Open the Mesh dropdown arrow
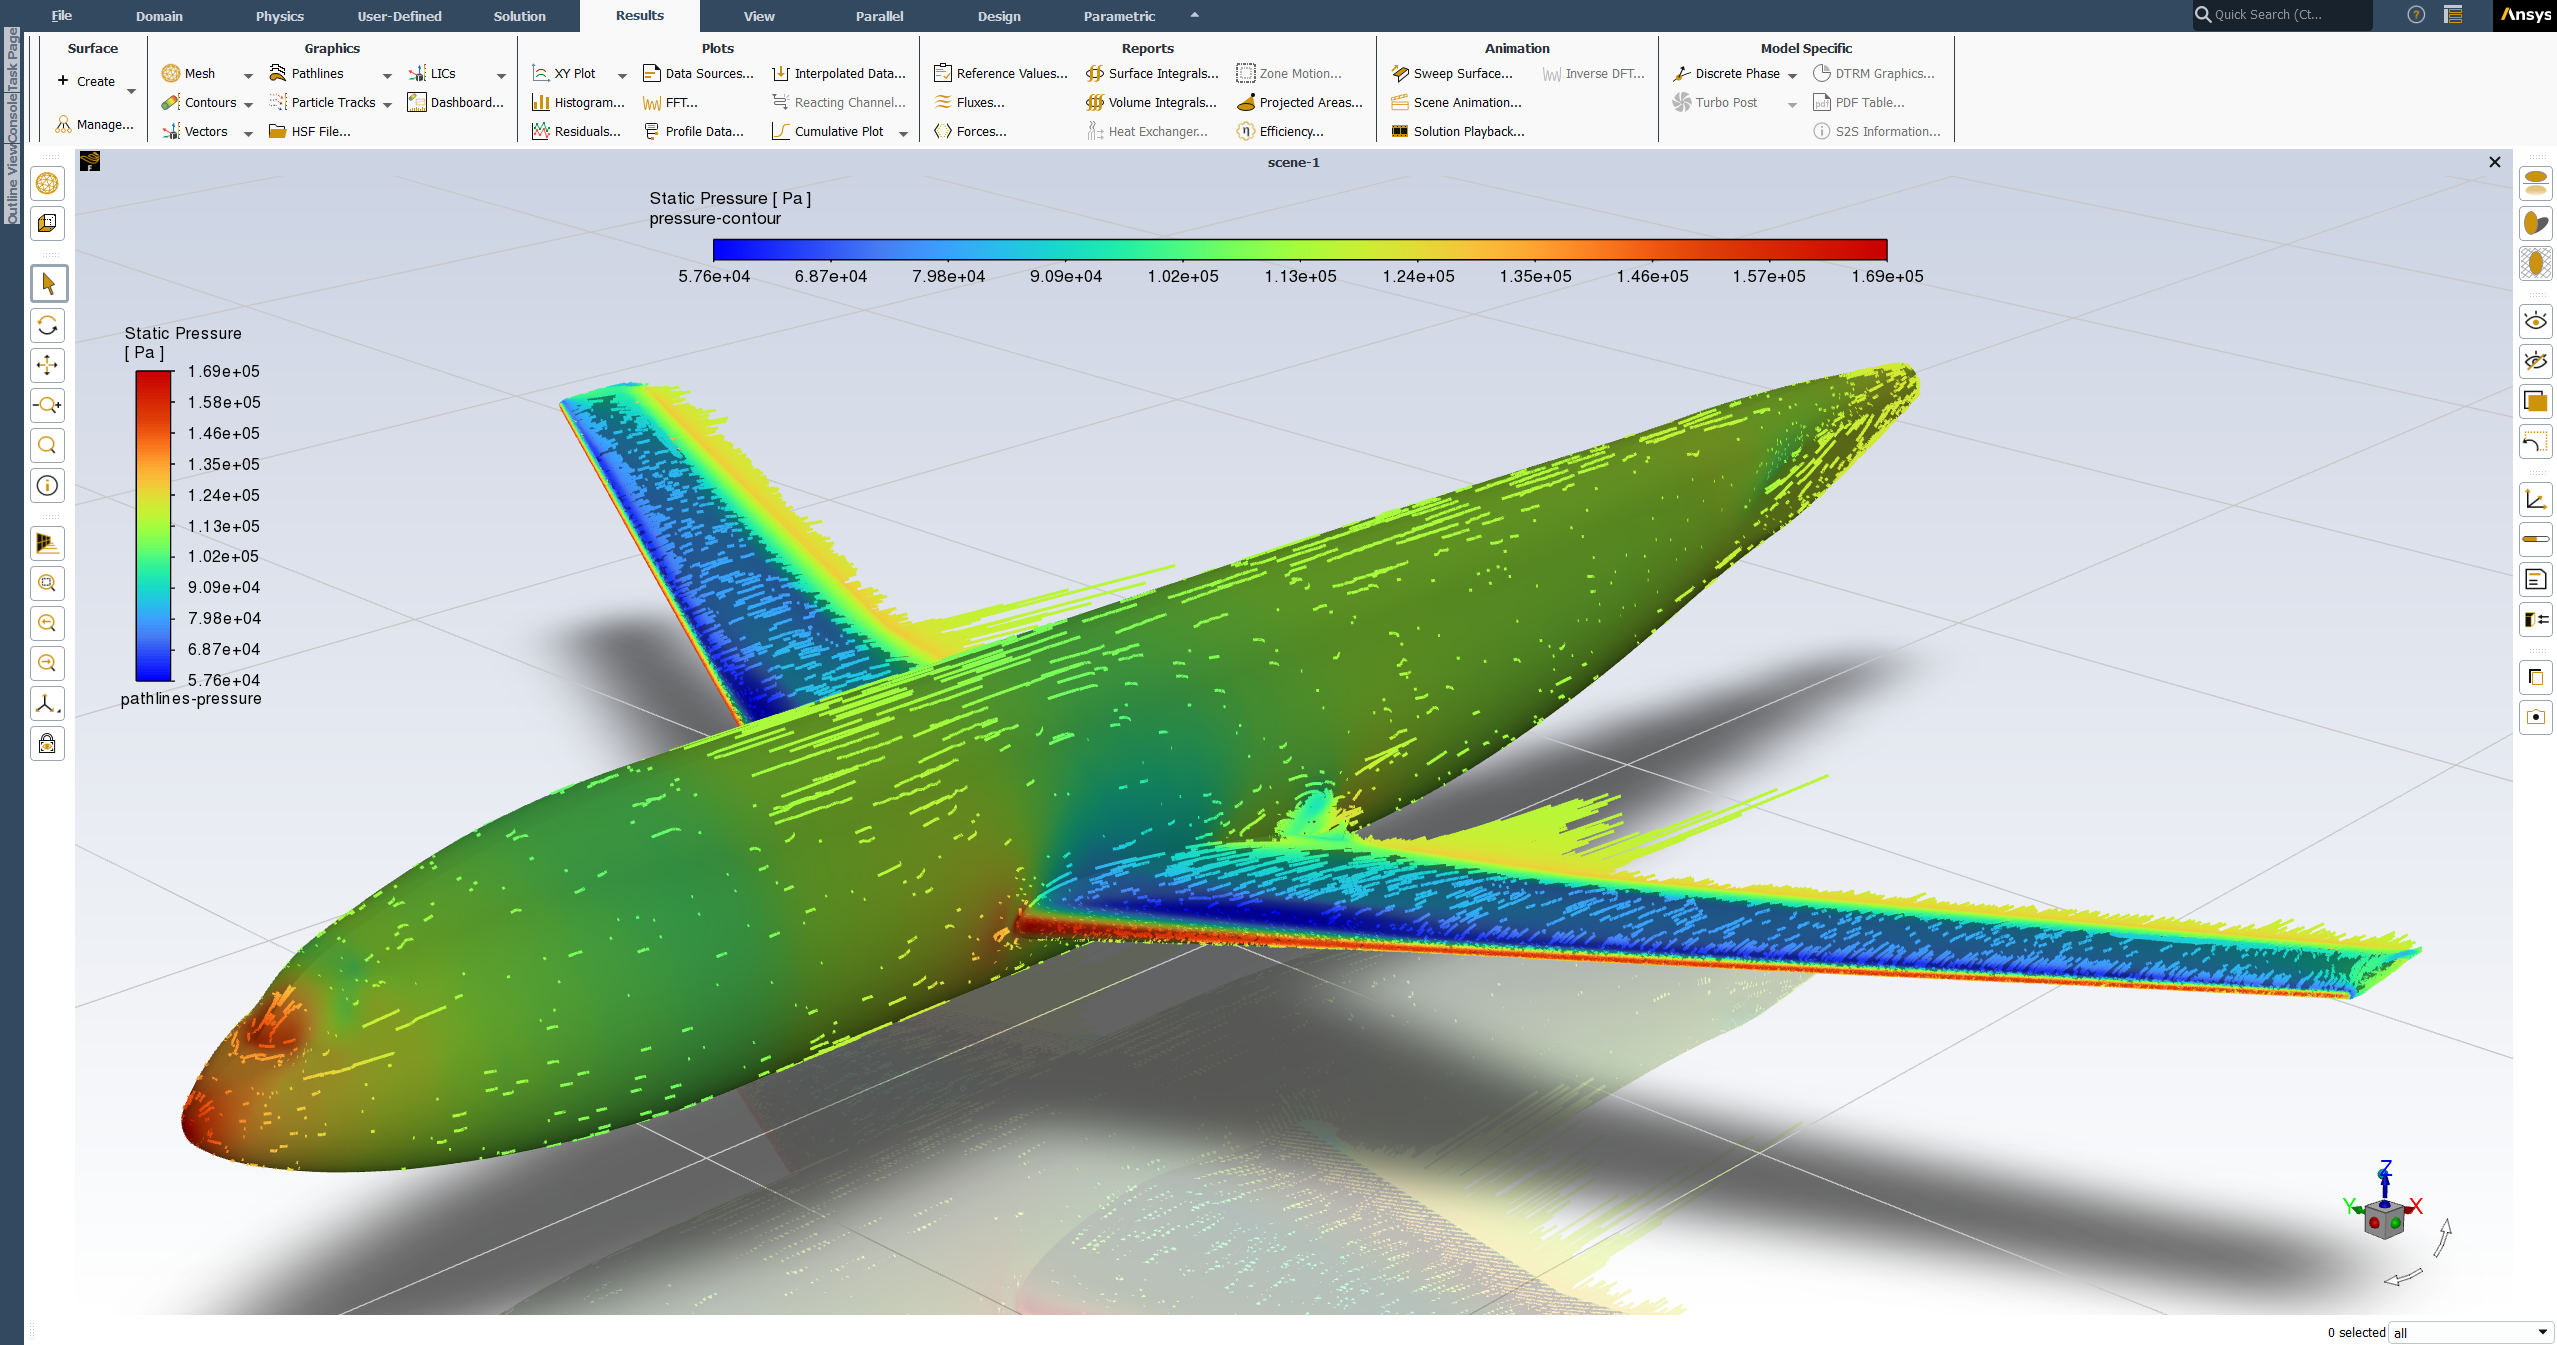The image size is (2557, 1345). click(248, 75)
